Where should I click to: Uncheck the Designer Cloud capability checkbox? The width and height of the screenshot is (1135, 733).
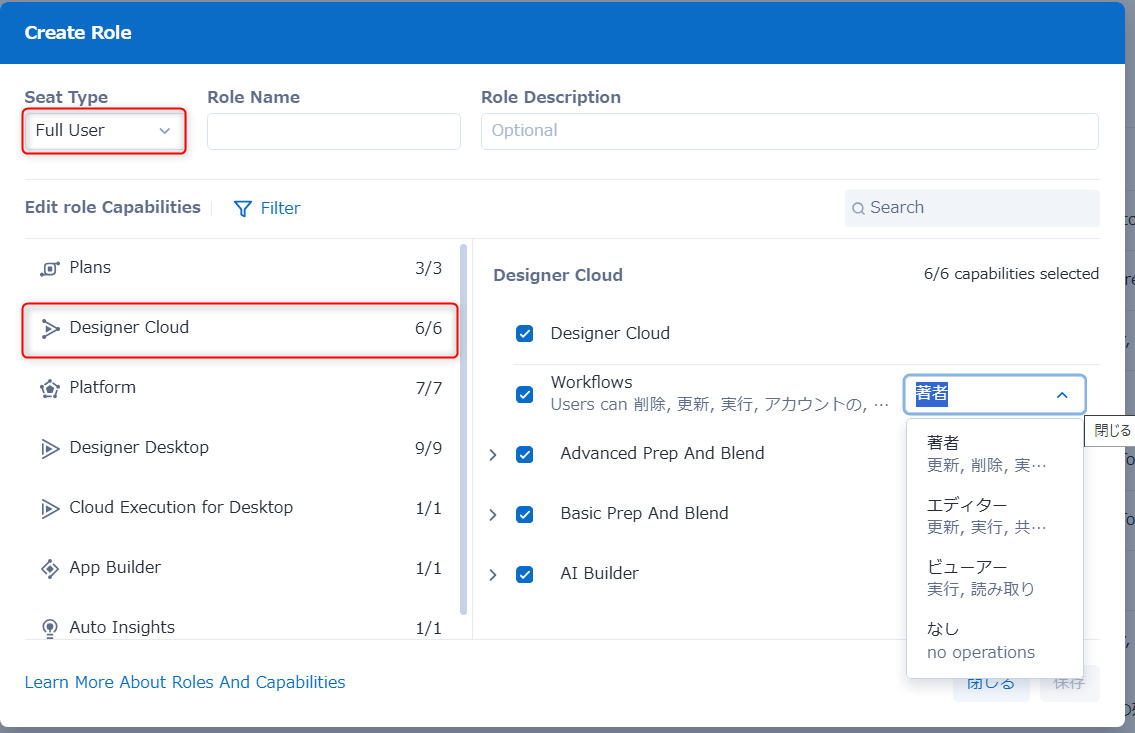click(x=525, y=334)
